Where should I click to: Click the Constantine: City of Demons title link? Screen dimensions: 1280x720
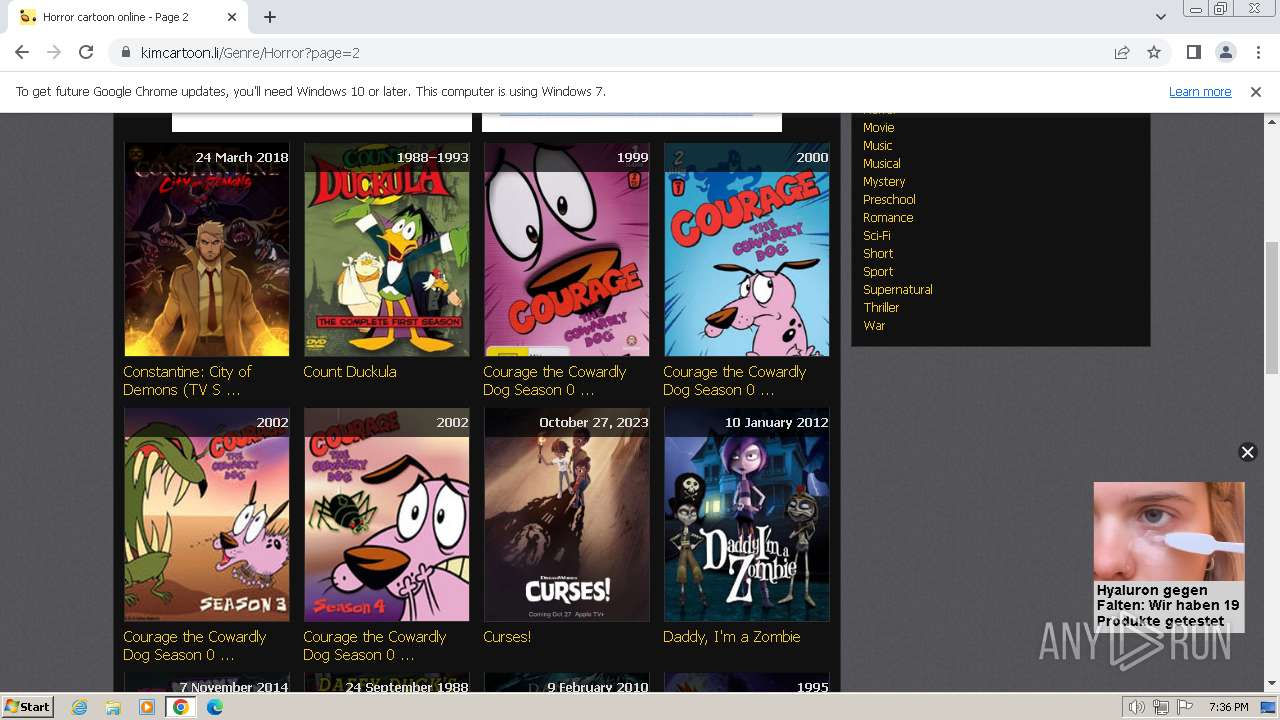coord(187,380)
